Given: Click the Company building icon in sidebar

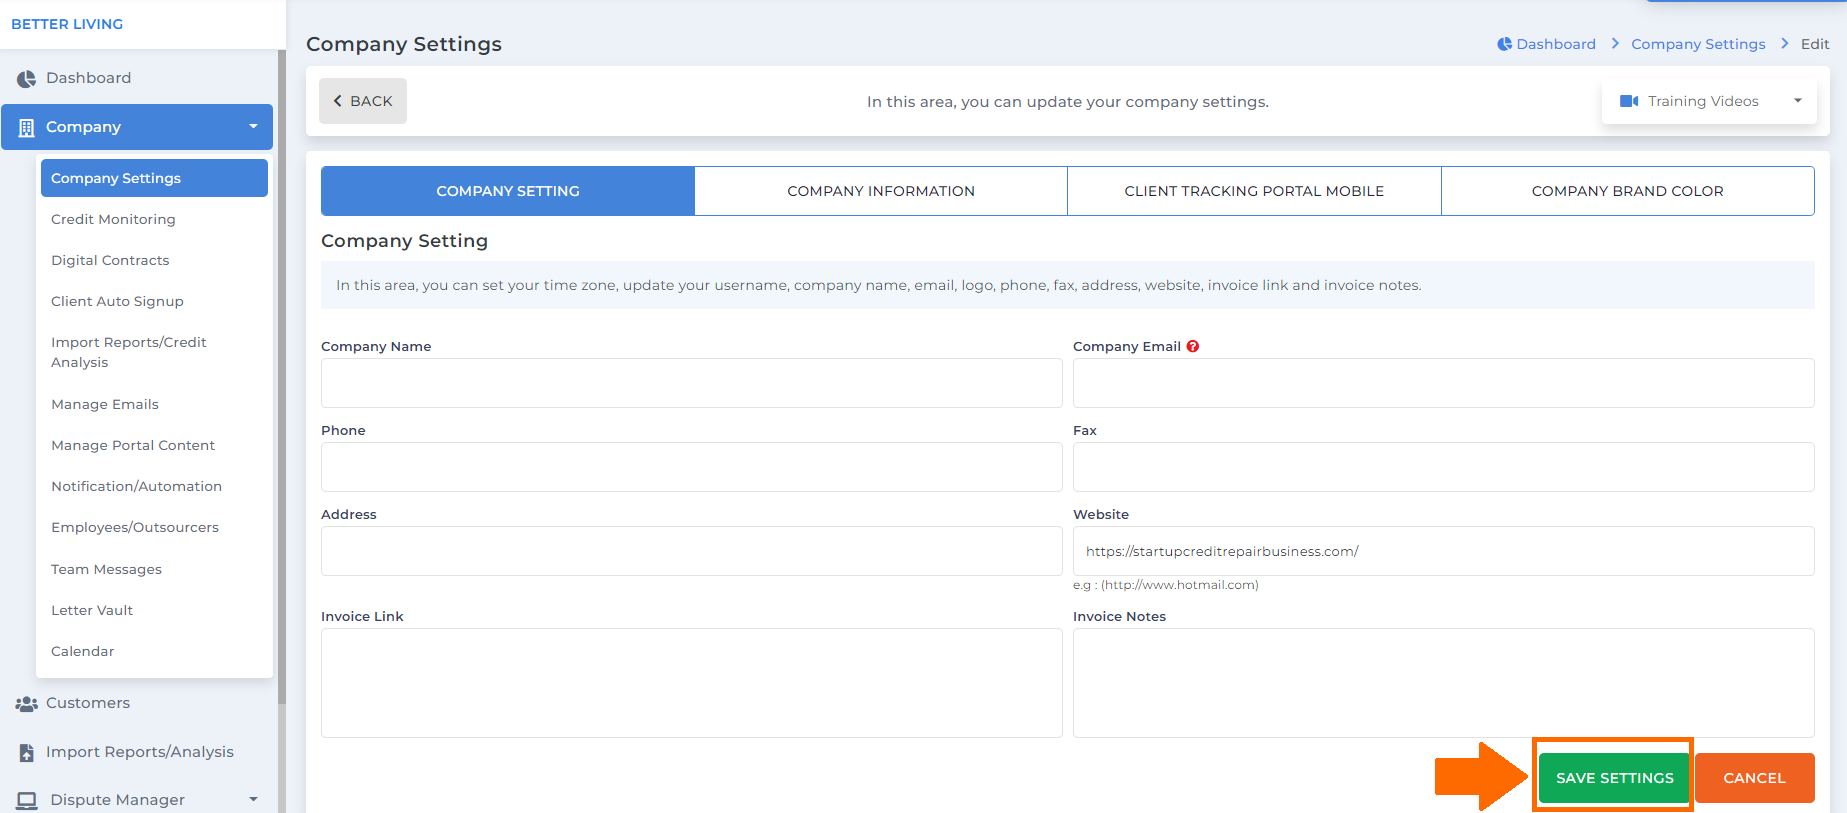Looking at the screenshot, I should pos(26,127).
